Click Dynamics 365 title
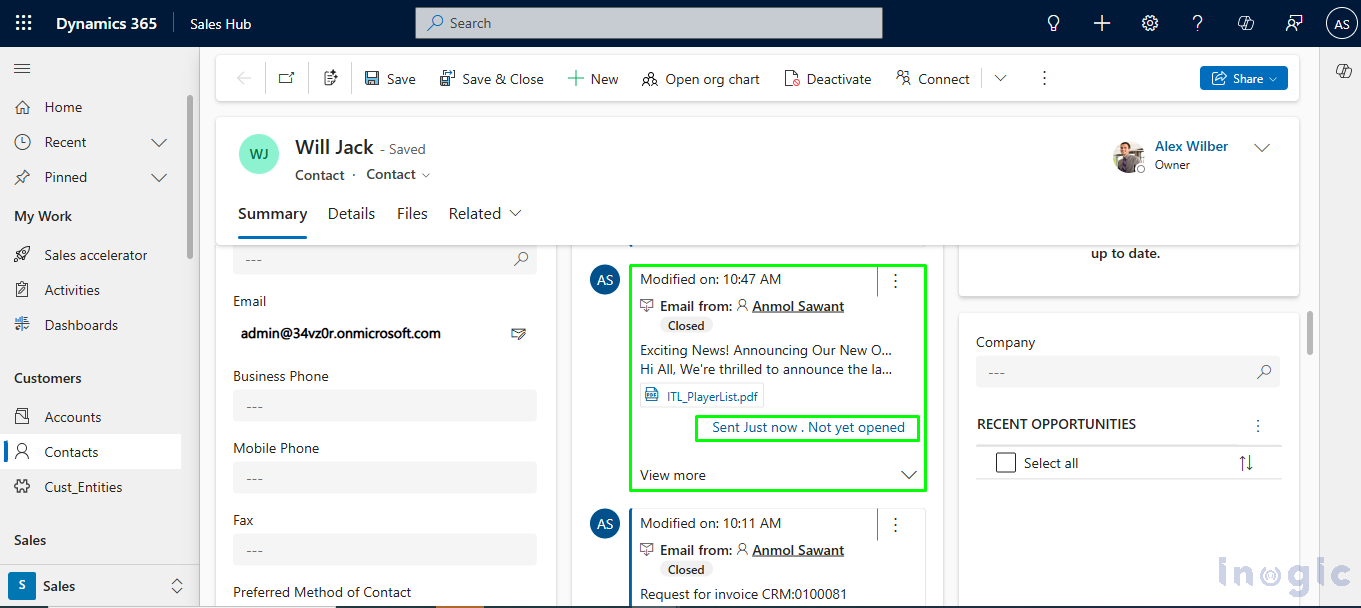This screenshot has height=608, width=1361. [x=106, y=24]
